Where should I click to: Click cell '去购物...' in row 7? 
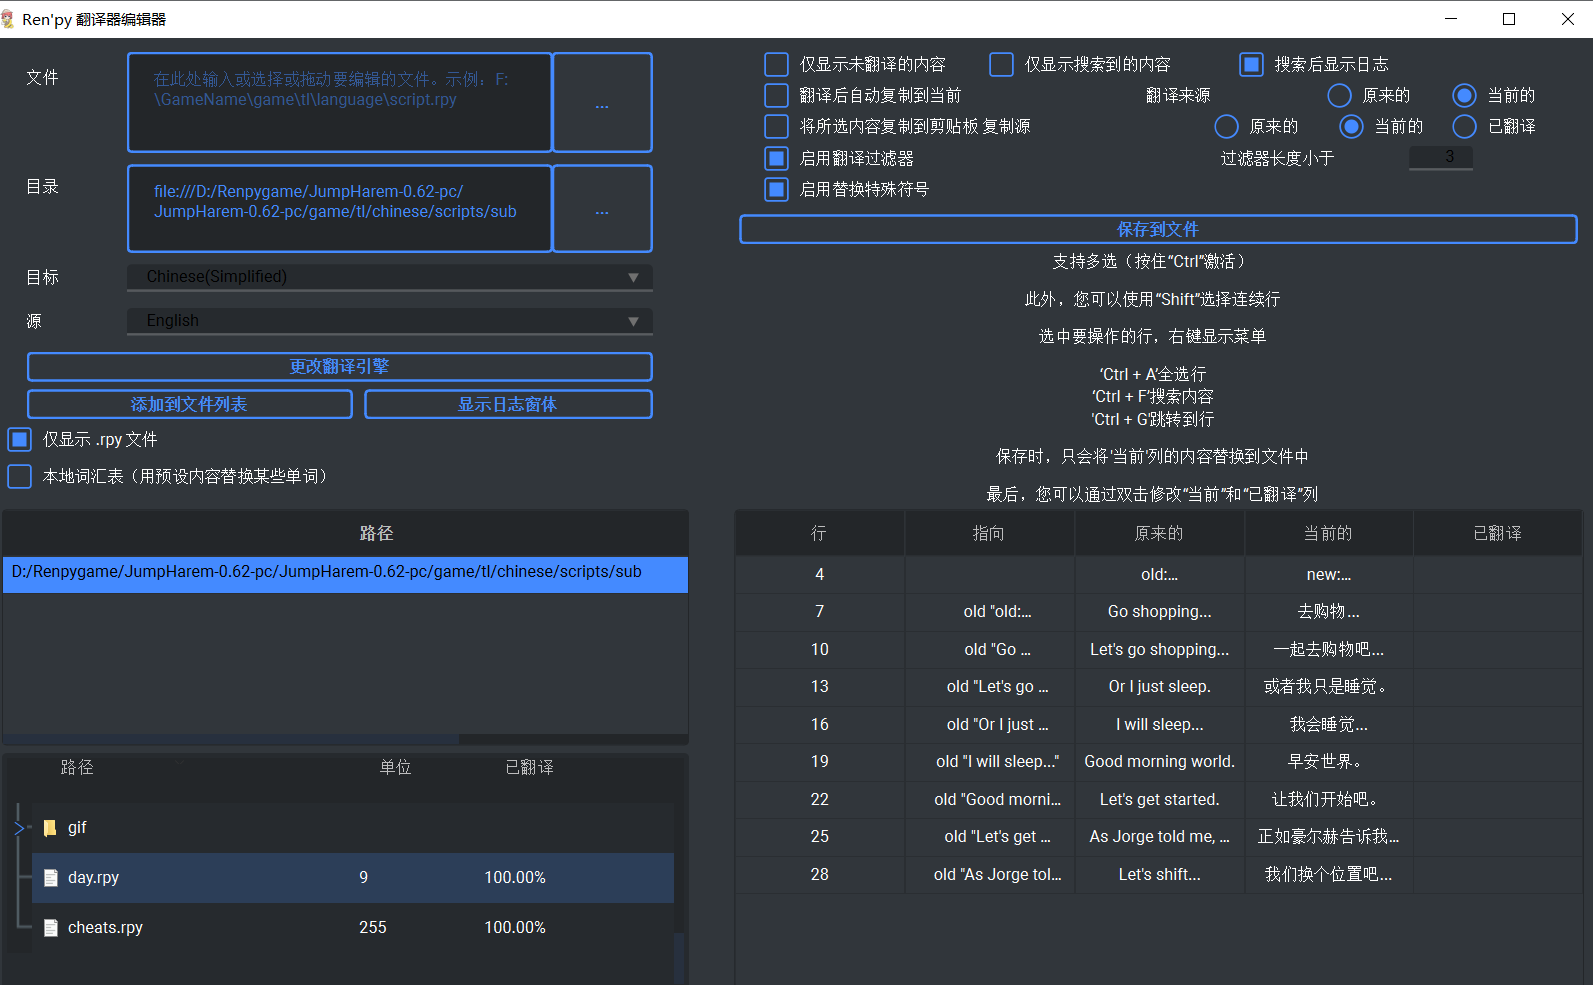[x=1328, y=612]
